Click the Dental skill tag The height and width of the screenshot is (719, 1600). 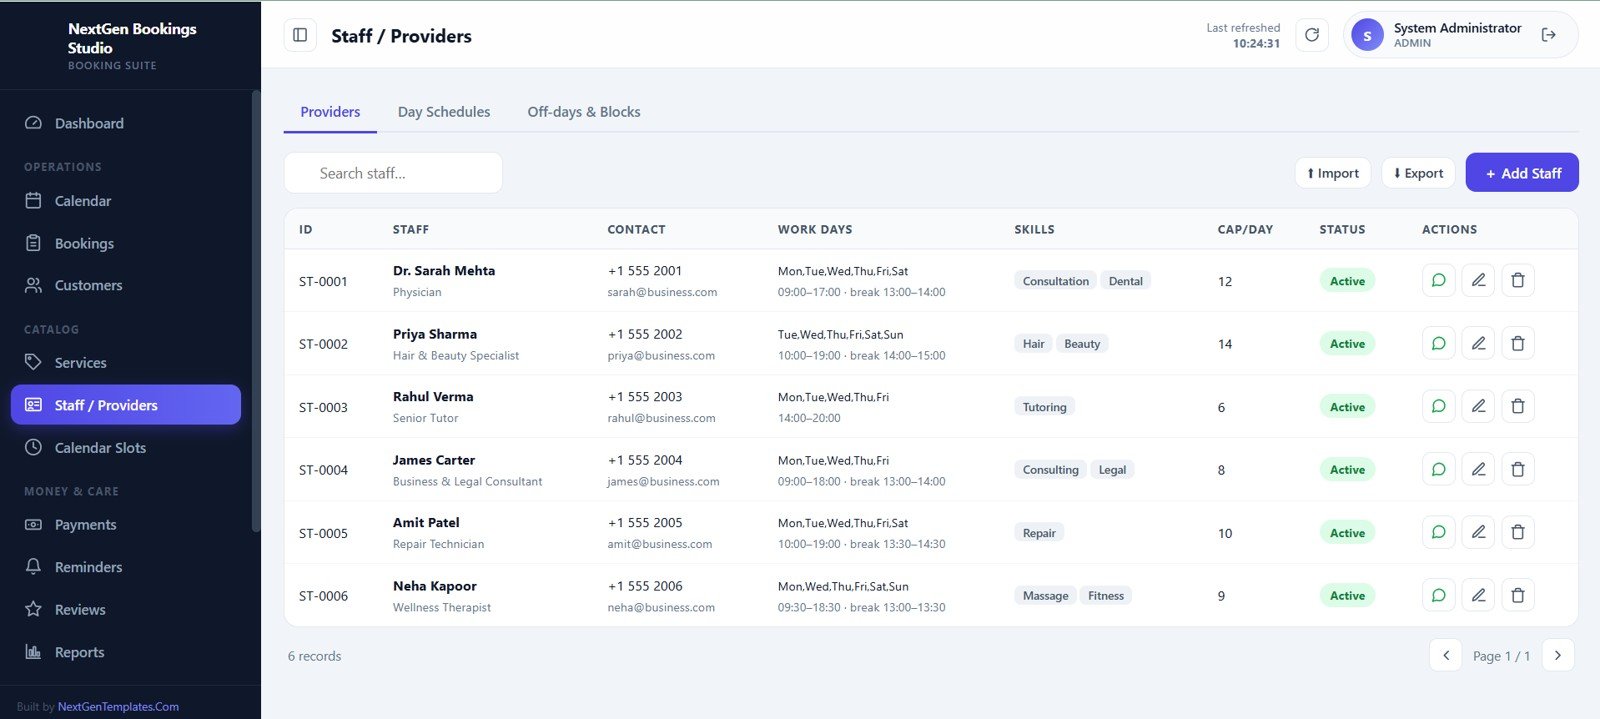(1125, 281)
